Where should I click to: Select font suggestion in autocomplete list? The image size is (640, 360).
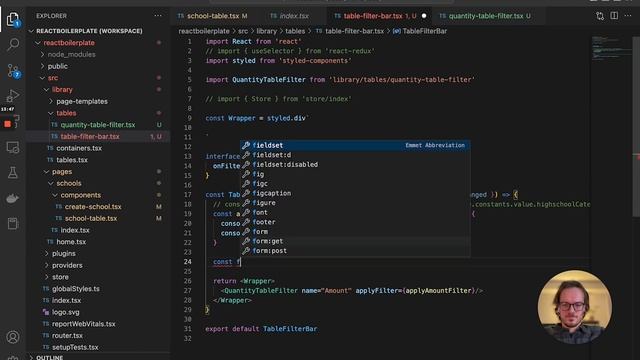click(354, 212)
